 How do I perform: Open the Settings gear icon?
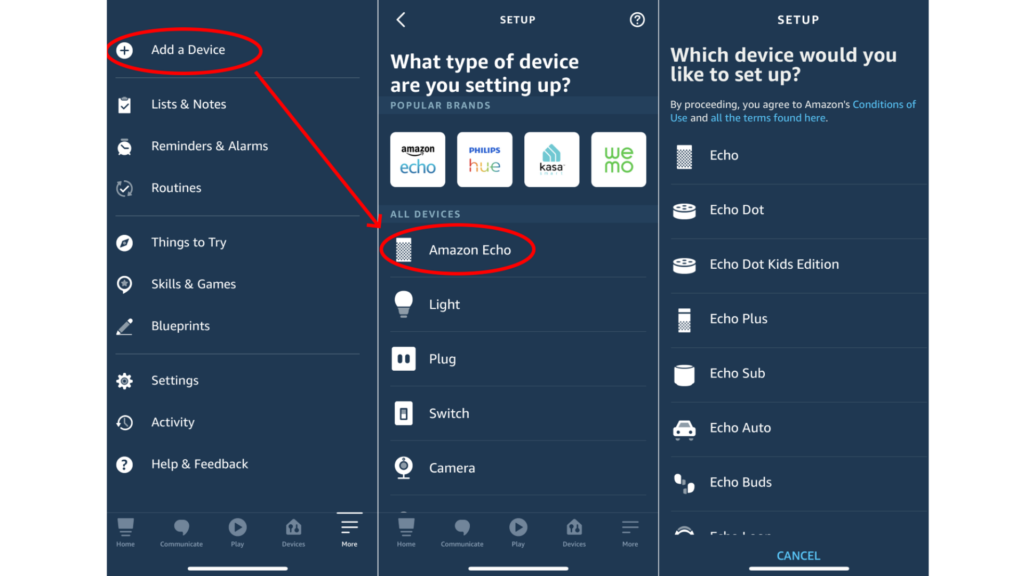124,381
